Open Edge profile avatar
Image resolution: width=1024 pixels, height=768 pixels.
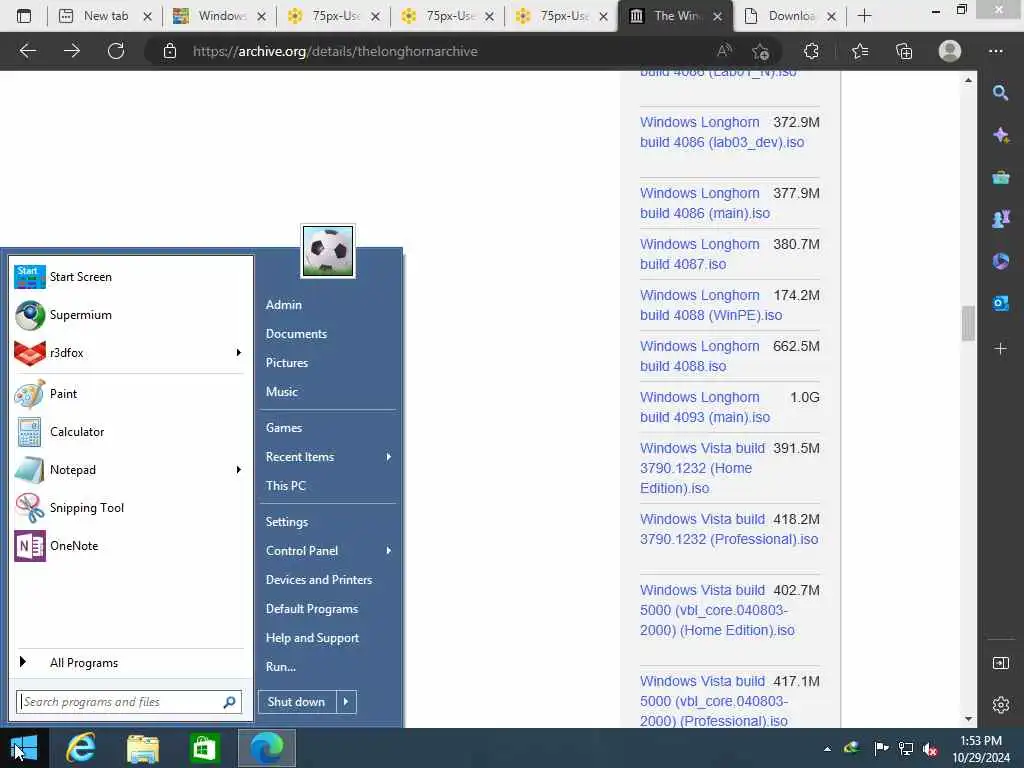tap(950, 51)
